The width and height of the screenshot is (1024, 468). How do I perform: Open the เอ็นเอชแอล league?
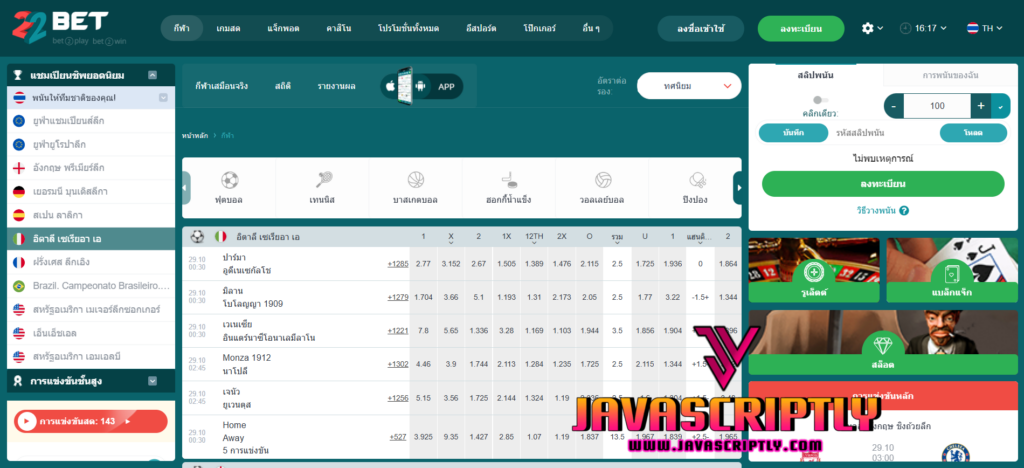(x=91, y=333)
